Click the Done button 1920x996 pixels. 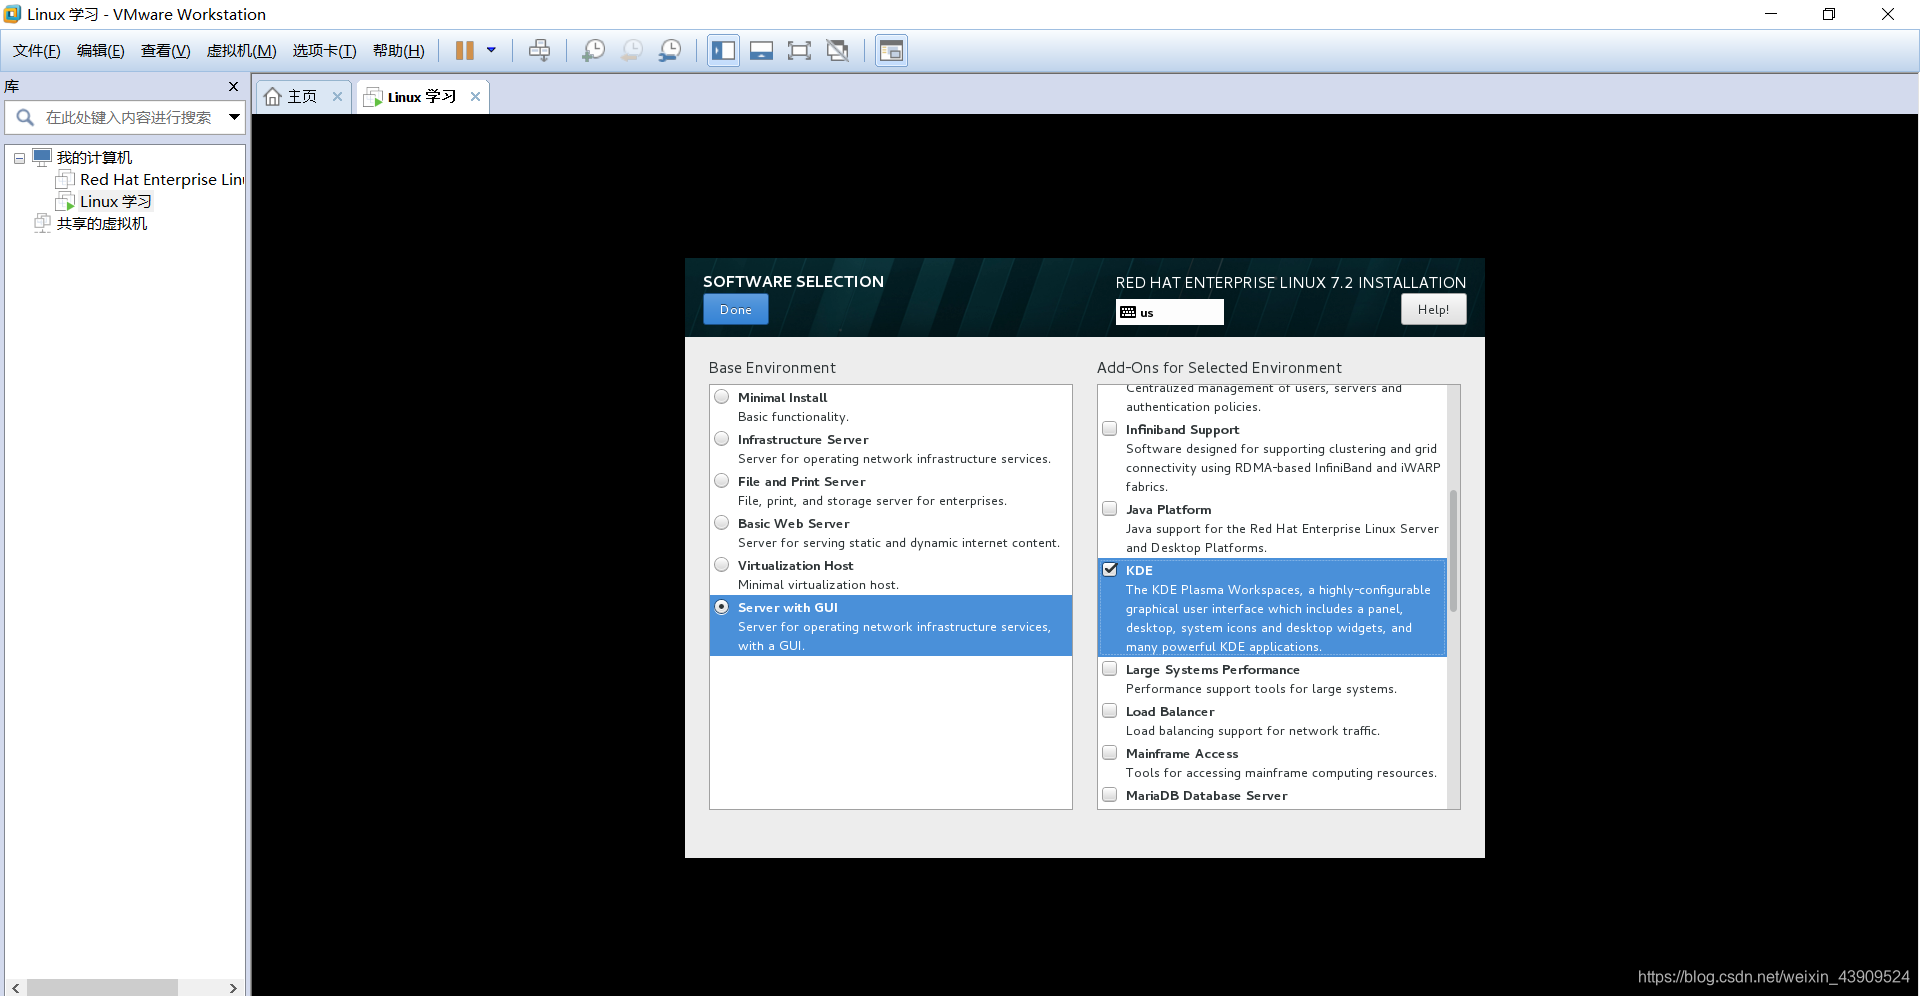pos(735,310)
